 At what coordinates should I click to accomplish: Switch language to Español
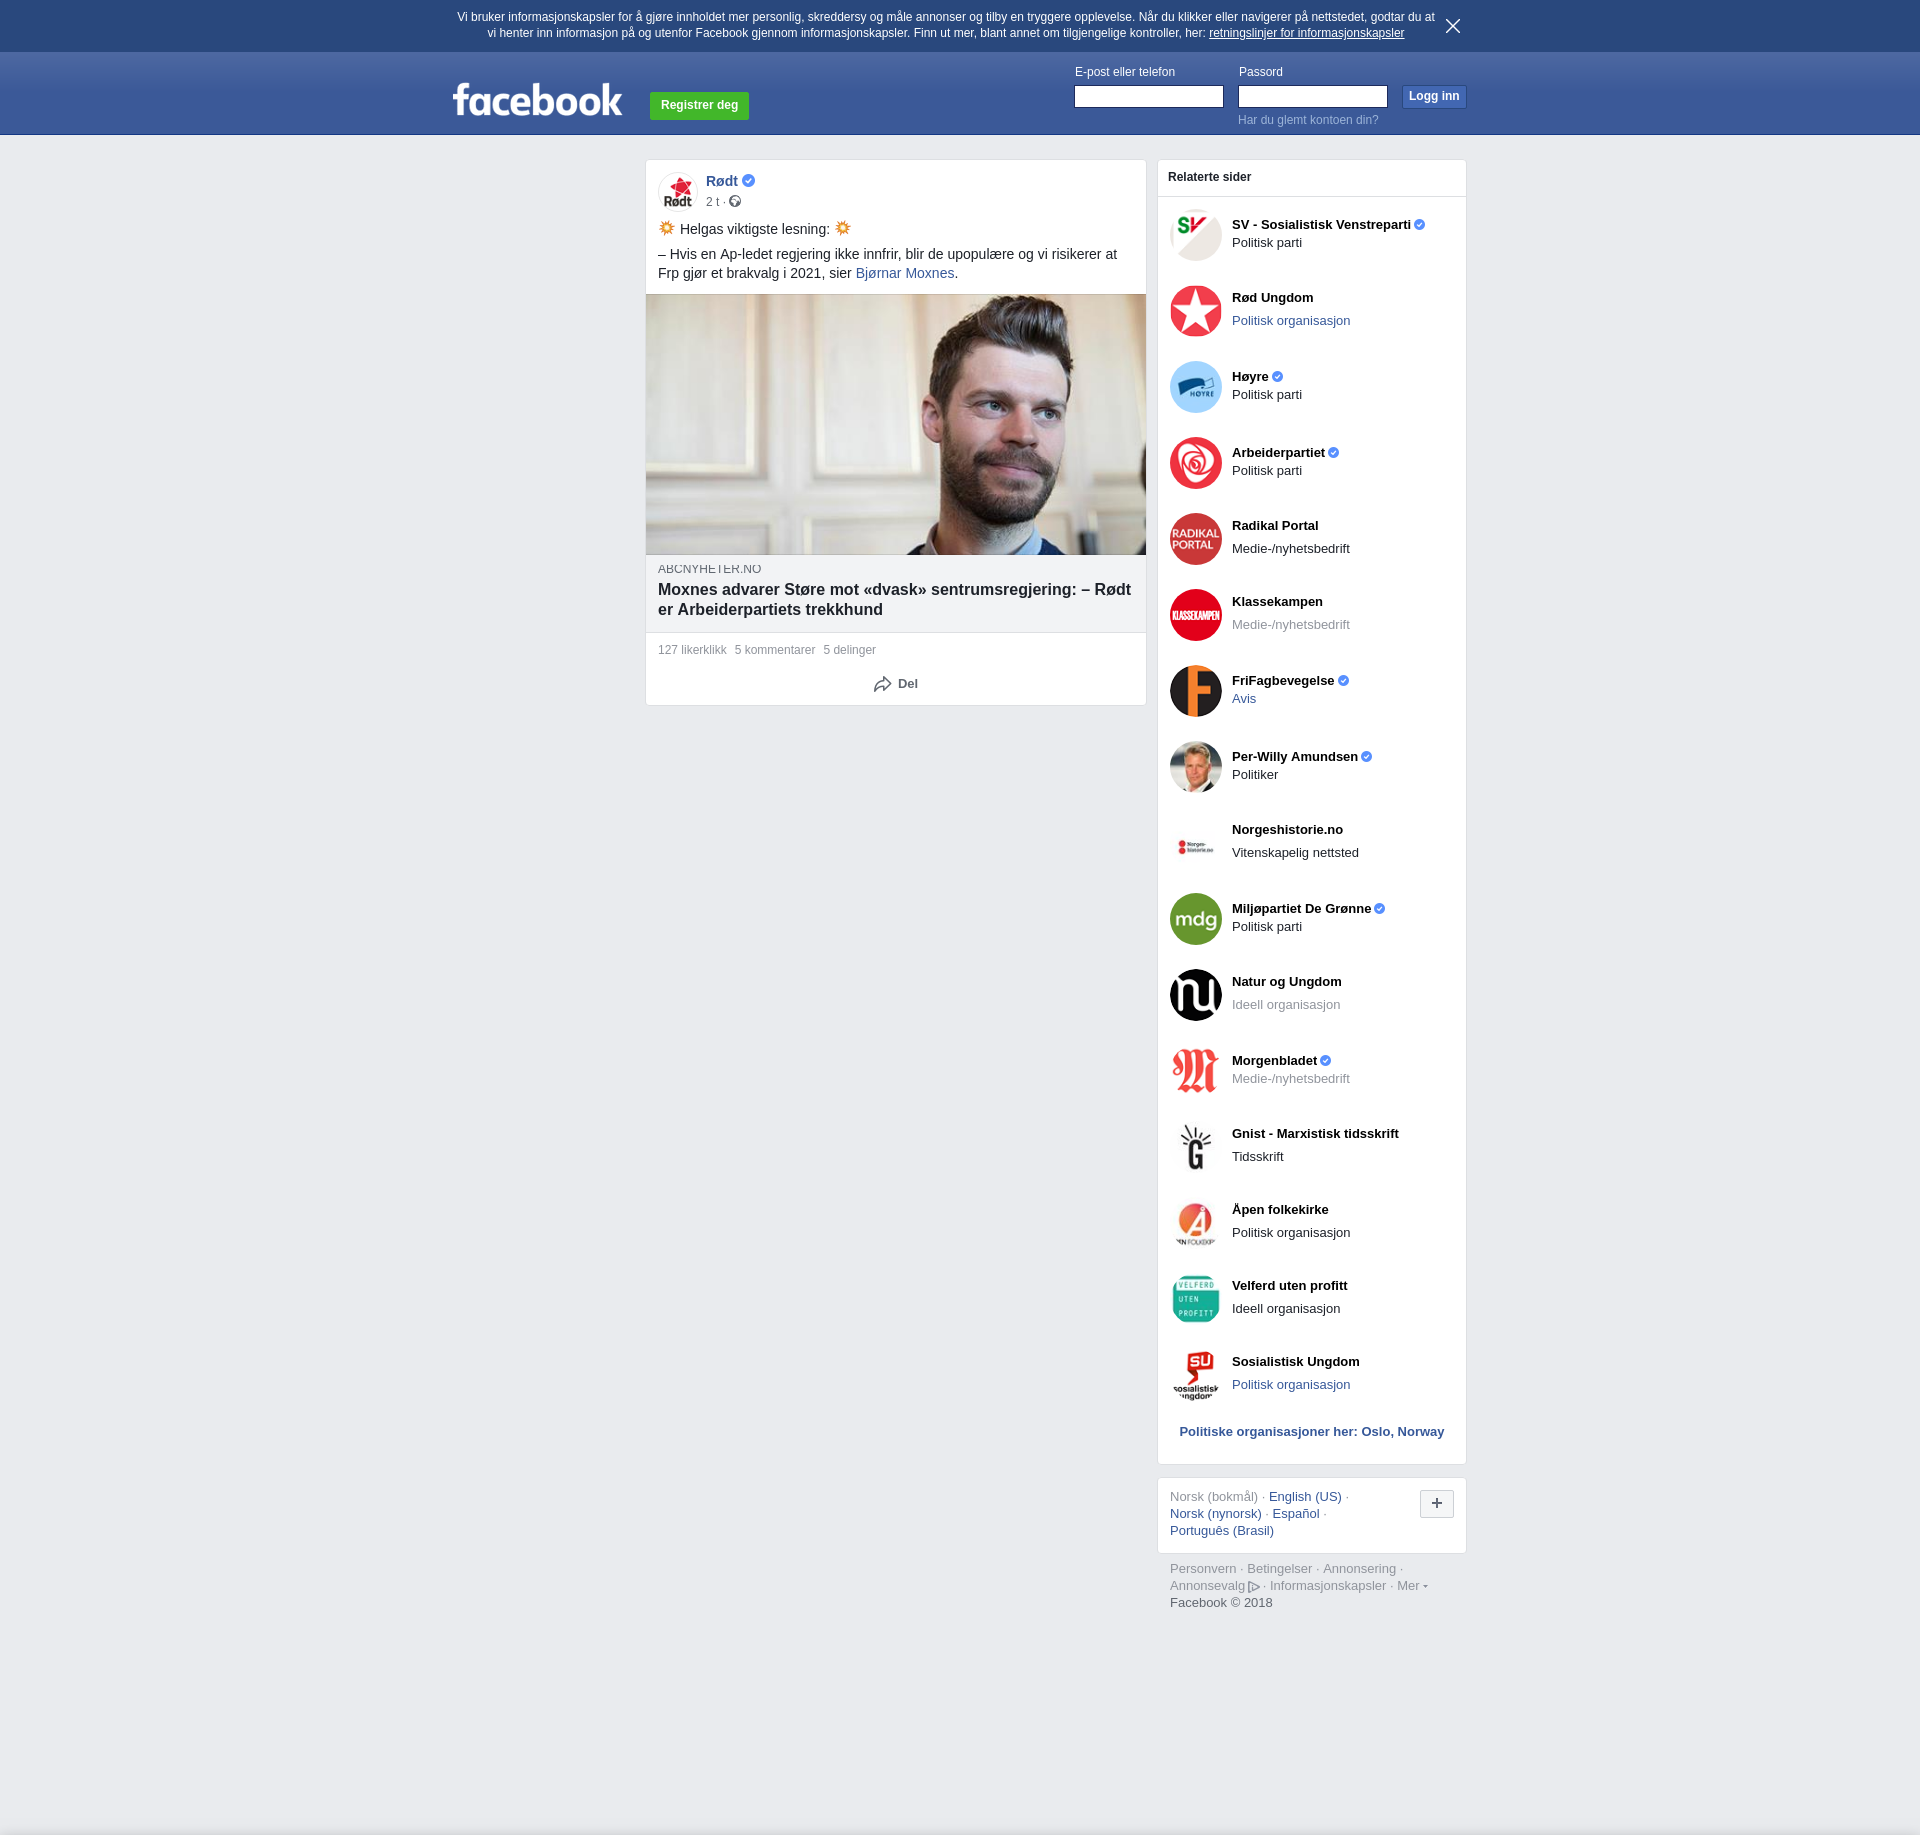pyautogui.click(x=1296, y=1514)
